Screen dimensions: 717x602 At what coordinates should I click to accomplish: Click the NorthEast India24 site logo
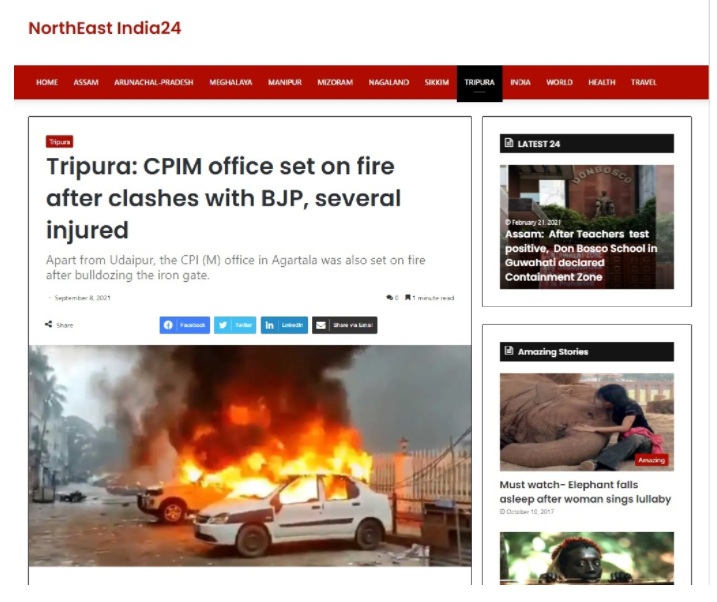point(105,28)
